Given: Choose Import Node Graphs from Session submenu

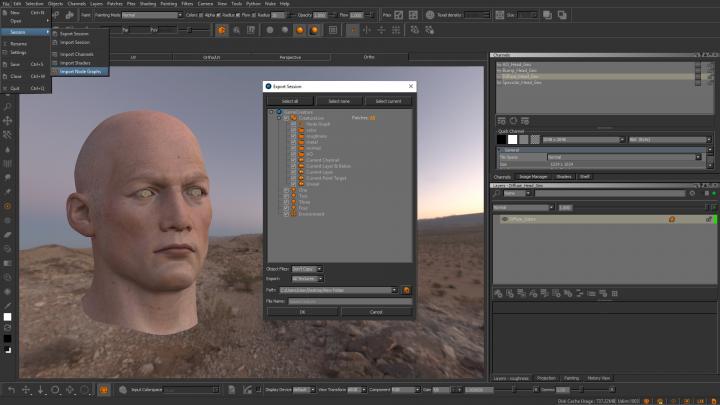Looking at the screenshot, I should point(81,71).
